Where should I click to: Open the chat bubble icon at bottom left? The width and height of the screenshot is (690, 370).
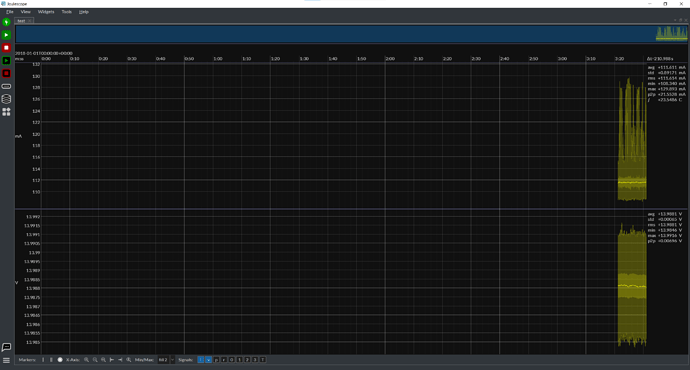(x=6, y=347)
